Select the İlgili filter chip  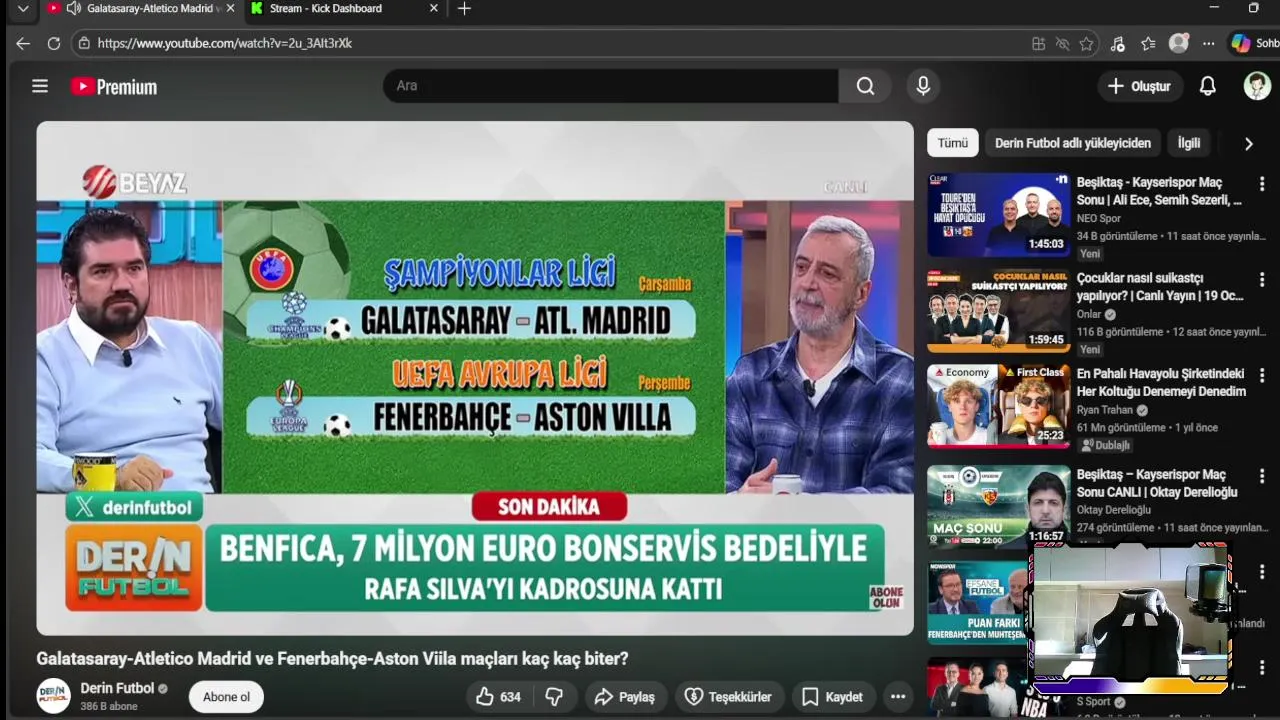(x=1189, y=143)
